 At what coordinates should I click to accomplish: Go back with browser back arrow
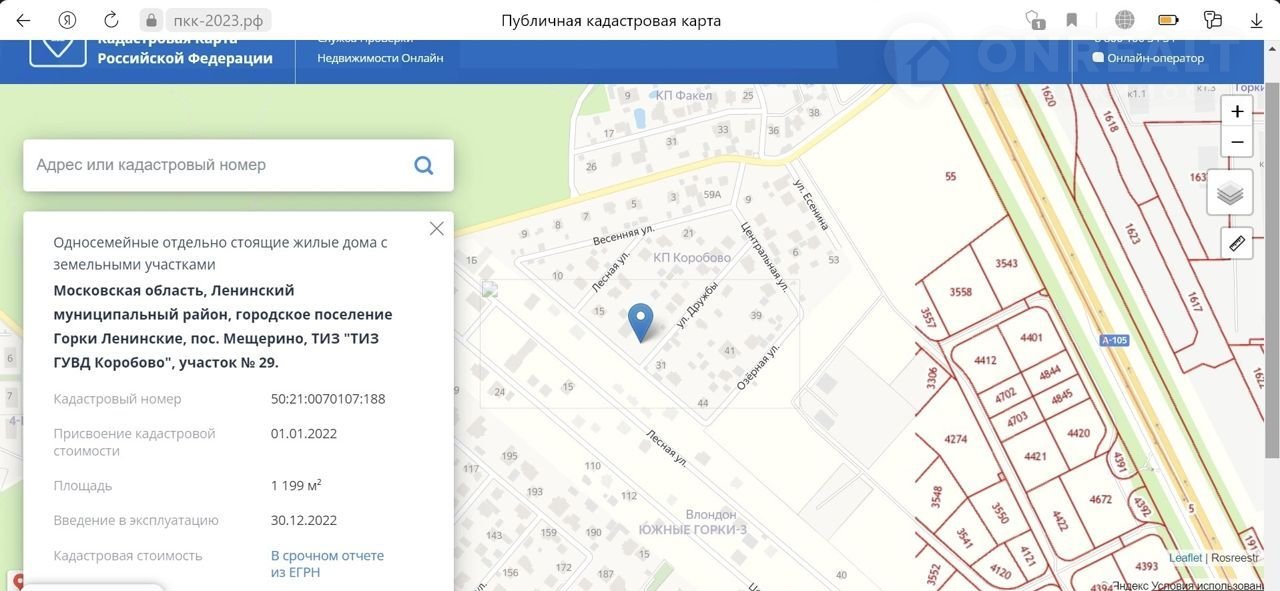coord(23,20)
